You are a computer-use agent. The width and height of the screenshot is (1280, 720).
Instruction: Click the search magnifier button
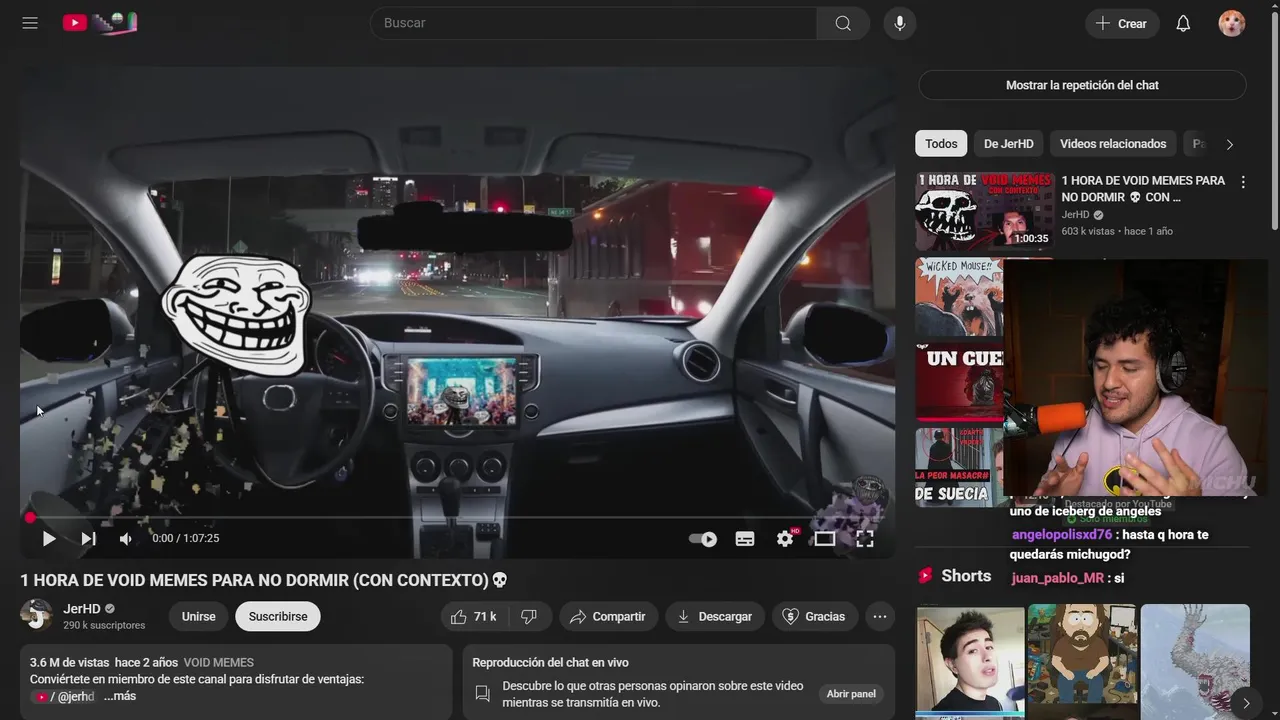[x=843, y=23]
